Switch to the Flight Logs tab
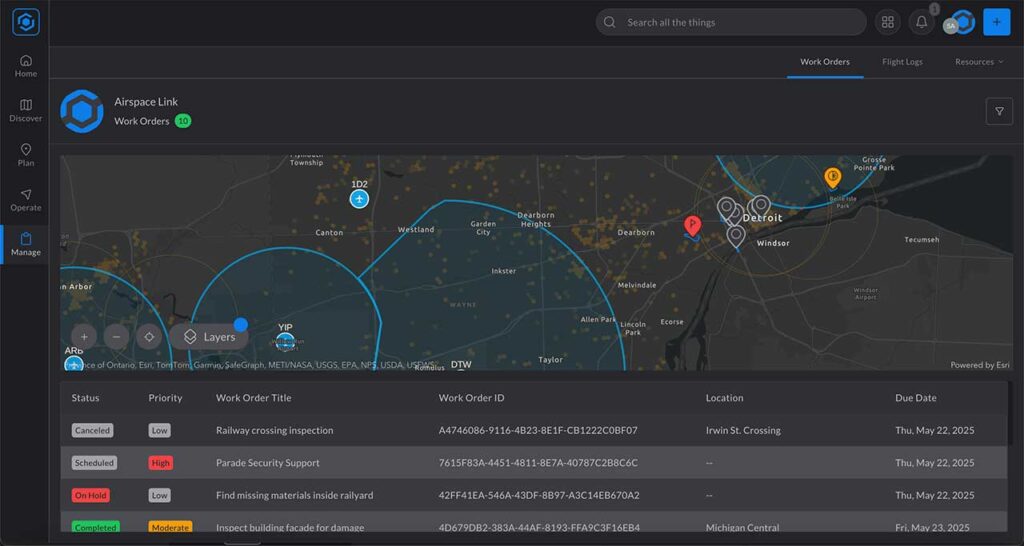This screenshot has width=1024, height=546. point(902,61)
